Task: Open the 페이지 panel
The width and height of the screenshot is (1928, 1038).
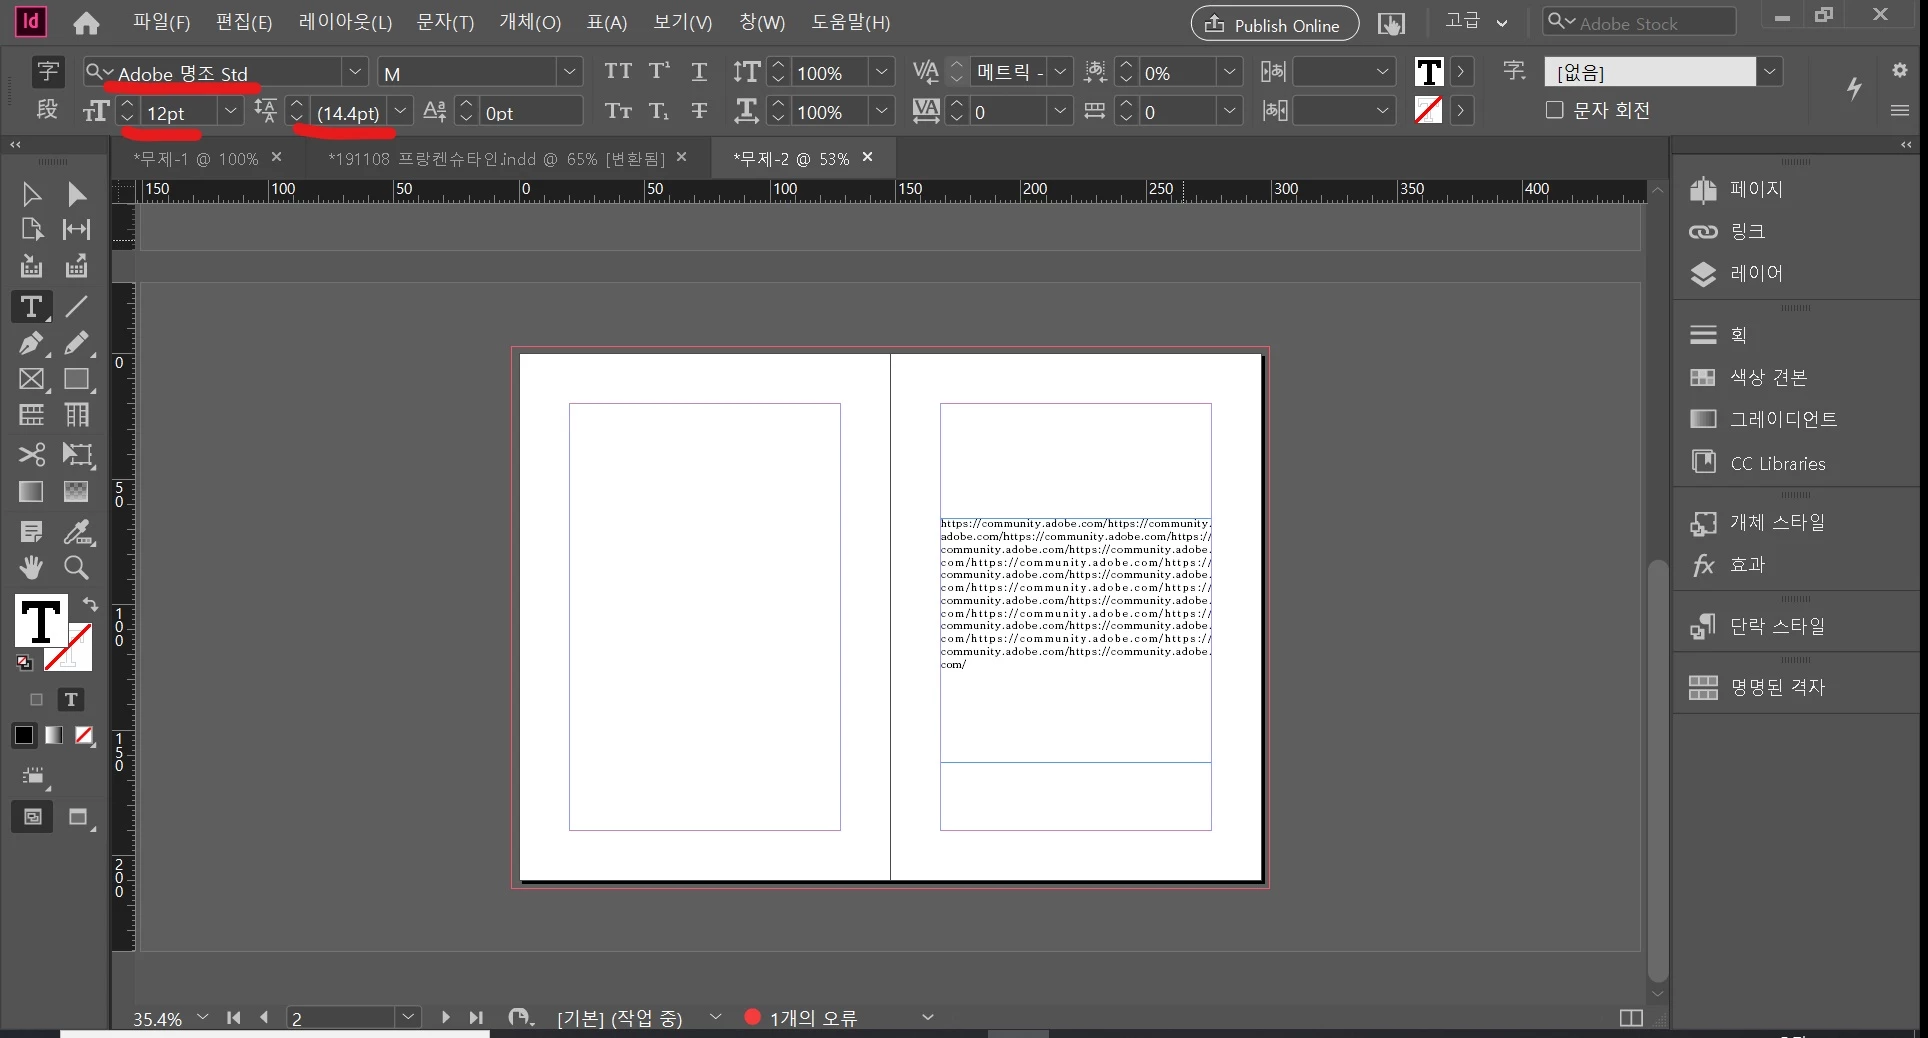Action: point(1736,189)
